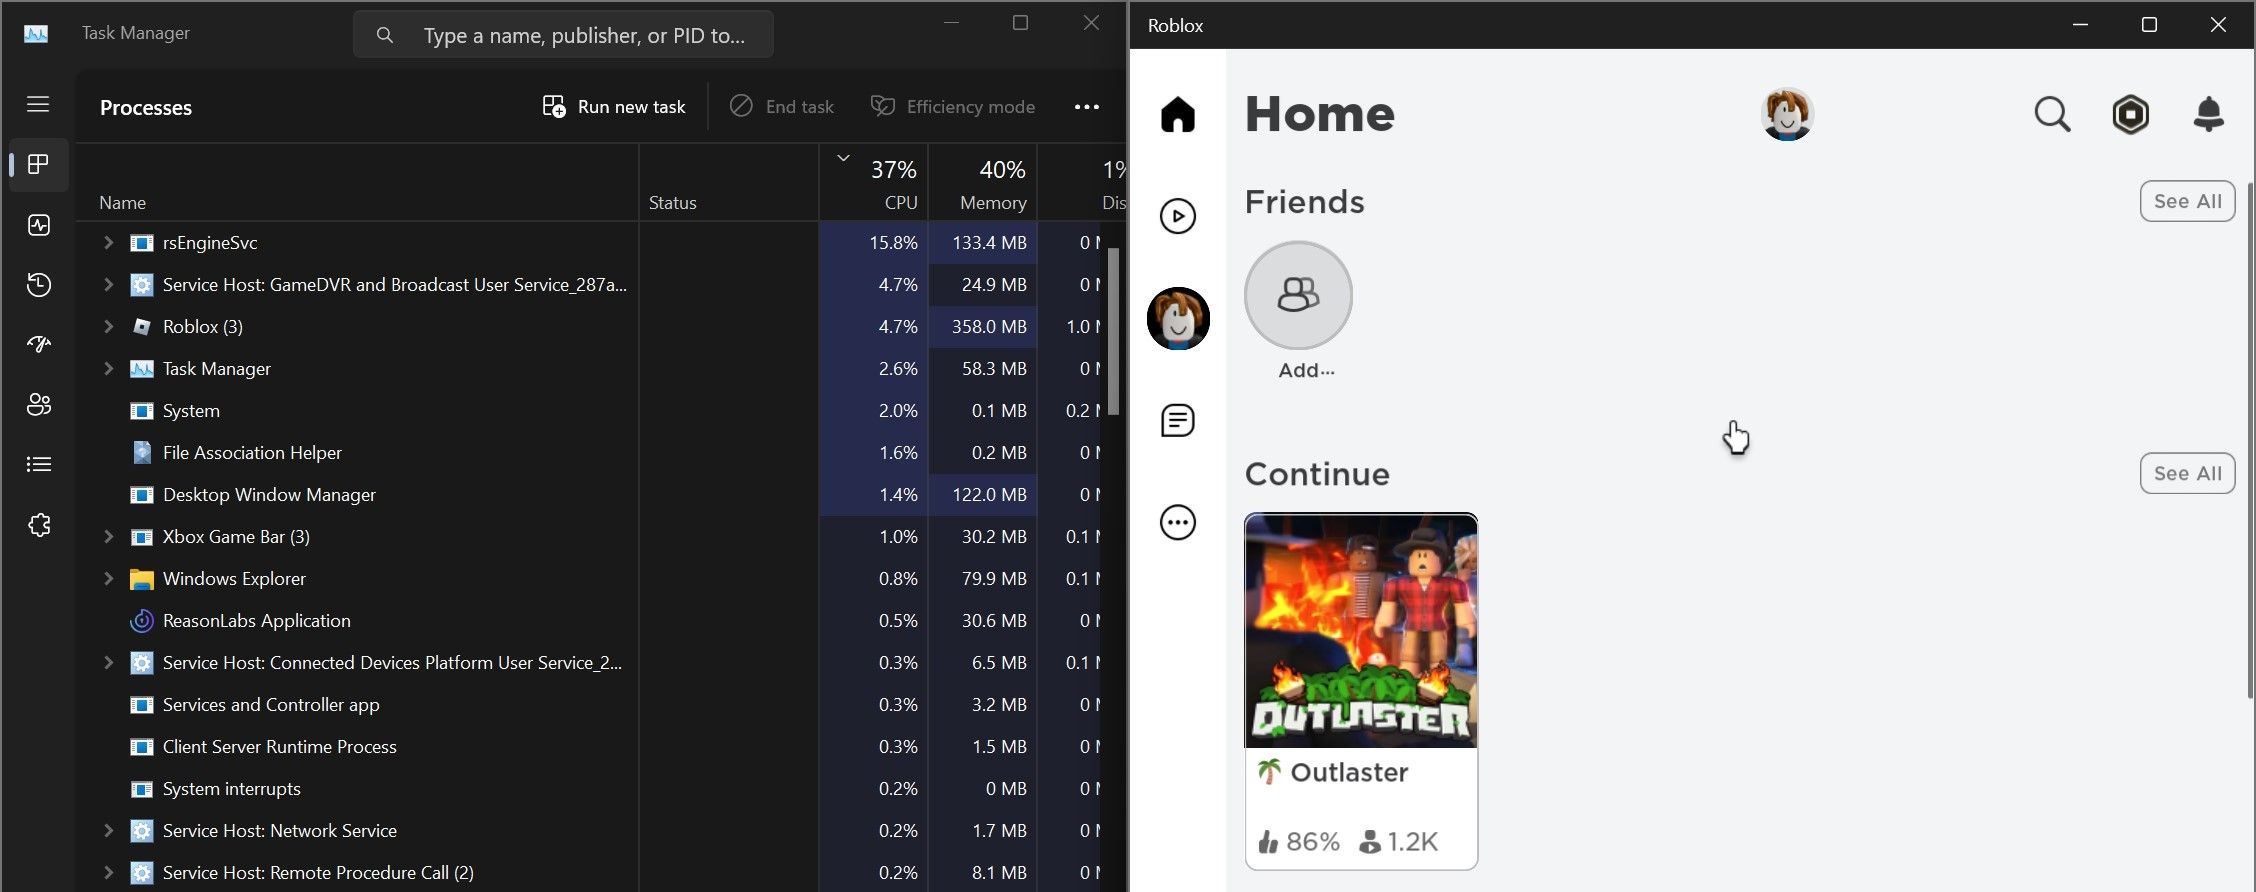This screenshot has width=2256, height=892.
Task: Expand the rsEngineSvc process row
Action: point(108,243)
